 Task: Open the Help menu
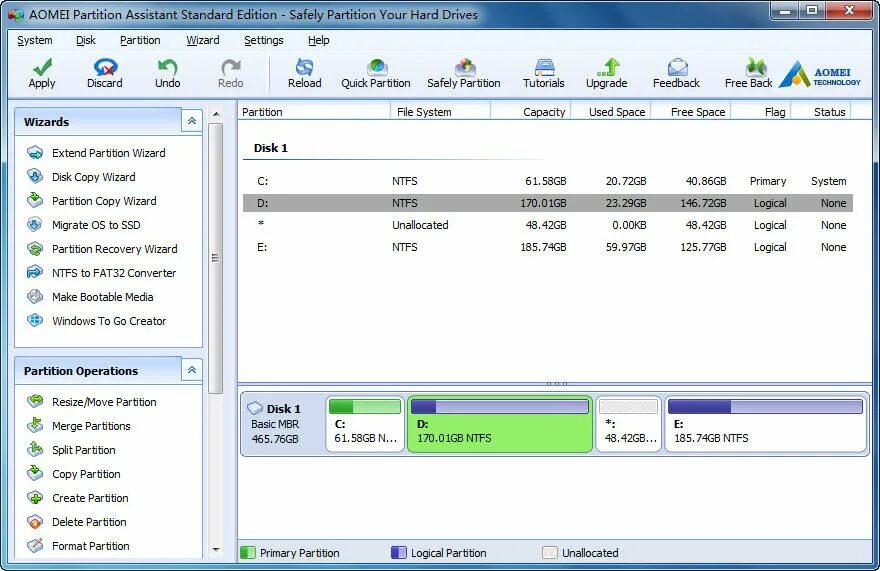[x=319, y=40]
